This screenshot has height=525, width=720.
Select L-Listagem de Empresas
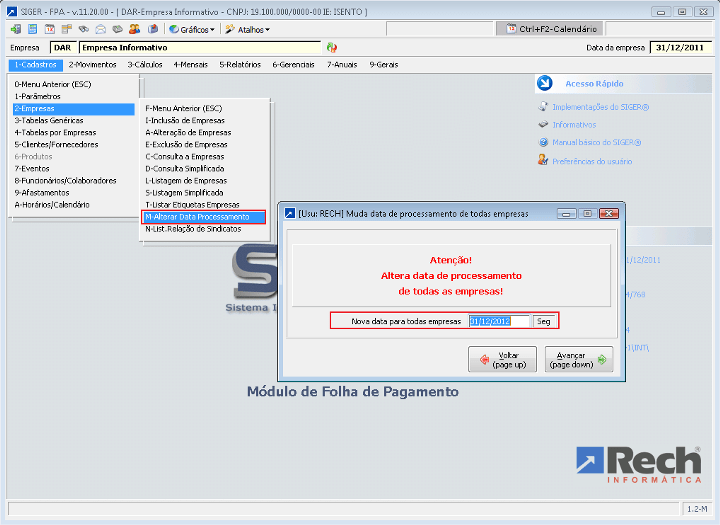204,181
